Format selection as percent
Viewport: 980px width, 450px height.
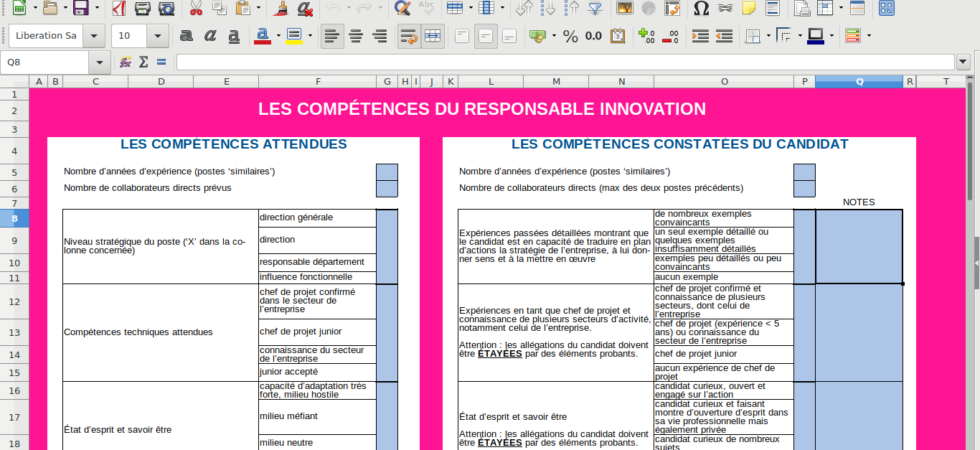click(570, 36)
